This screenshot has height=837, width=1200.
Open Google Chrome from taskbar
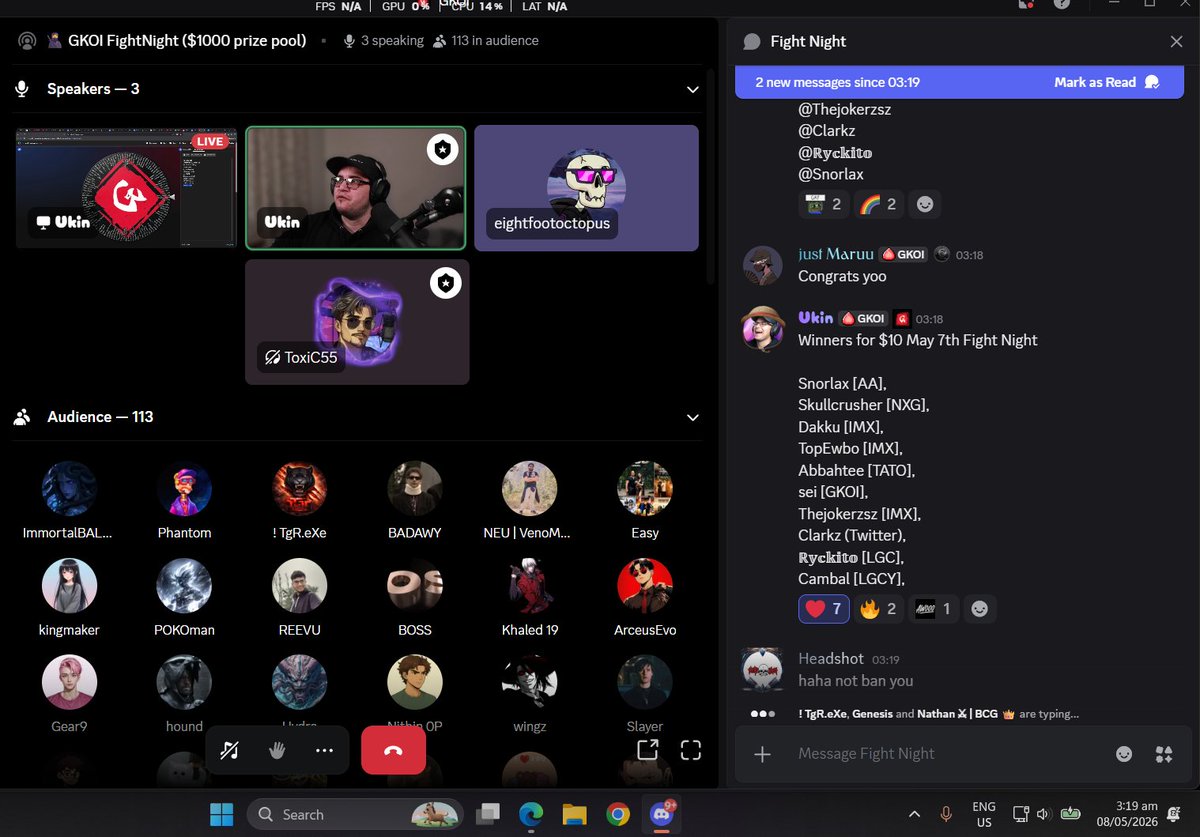617,814
